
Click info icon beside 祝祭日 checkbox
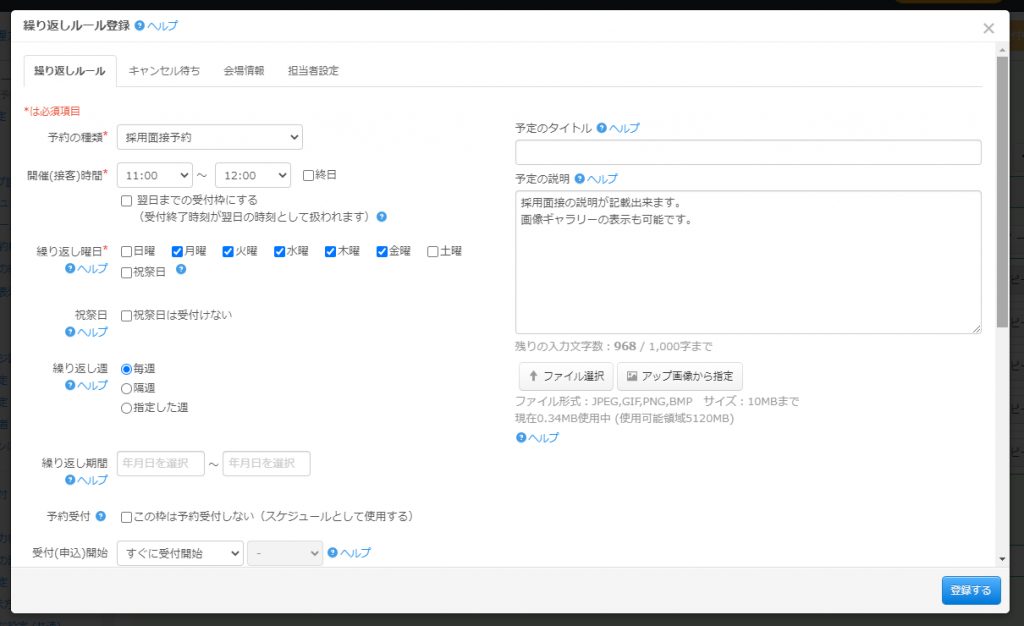point(181,270)
